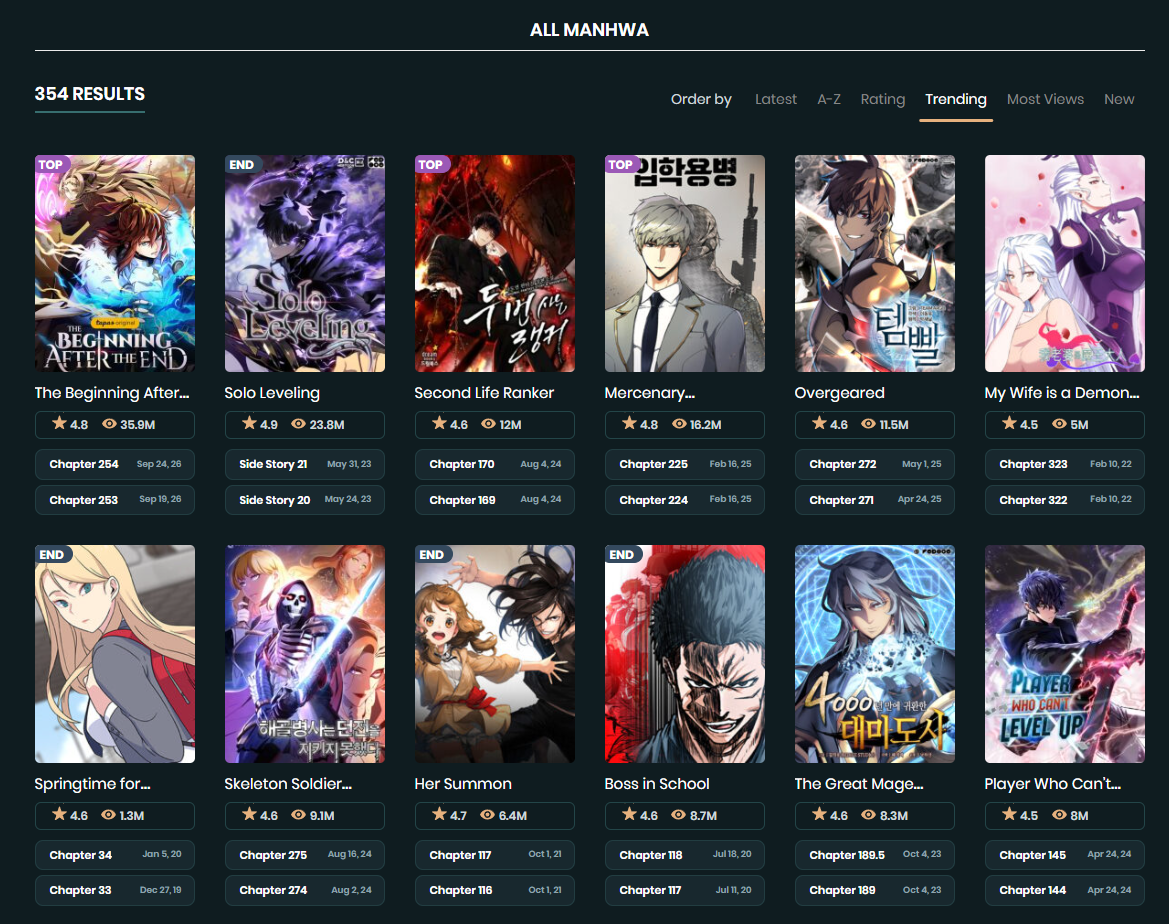Click the star rating icon for Solo Leveling
This screenshot has width=1169, height=924.
[x=249, y=424]
